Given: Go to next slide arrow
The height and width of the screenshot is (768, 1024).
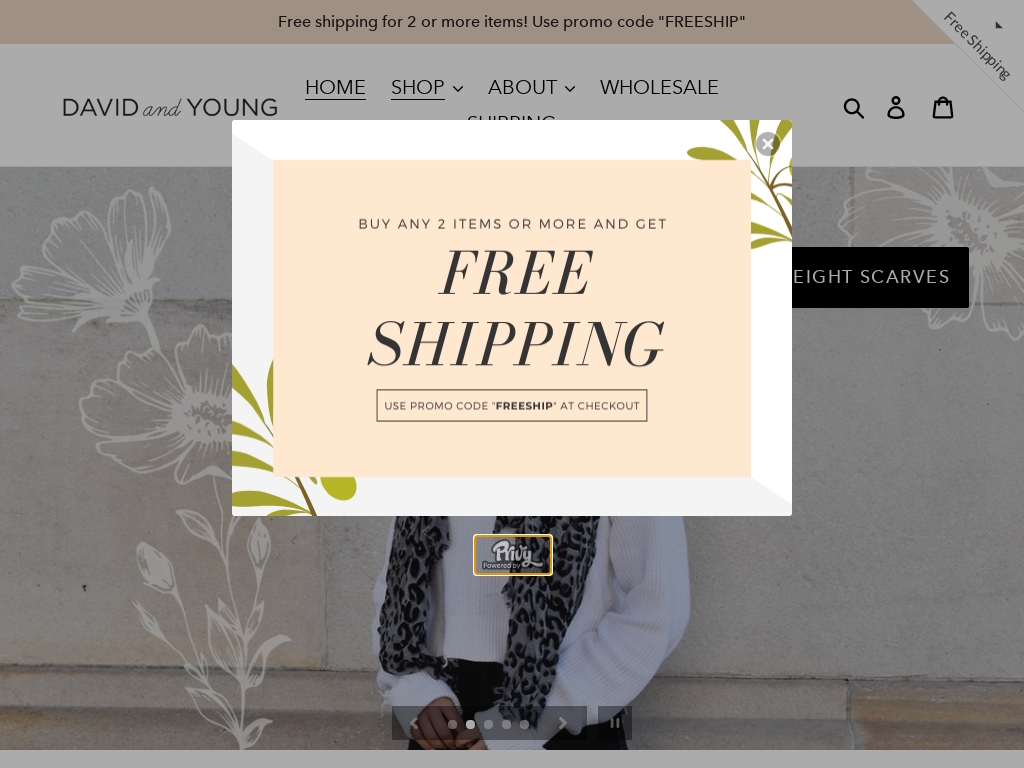Looking at the screenshot, I should click(x=562, y=724).
